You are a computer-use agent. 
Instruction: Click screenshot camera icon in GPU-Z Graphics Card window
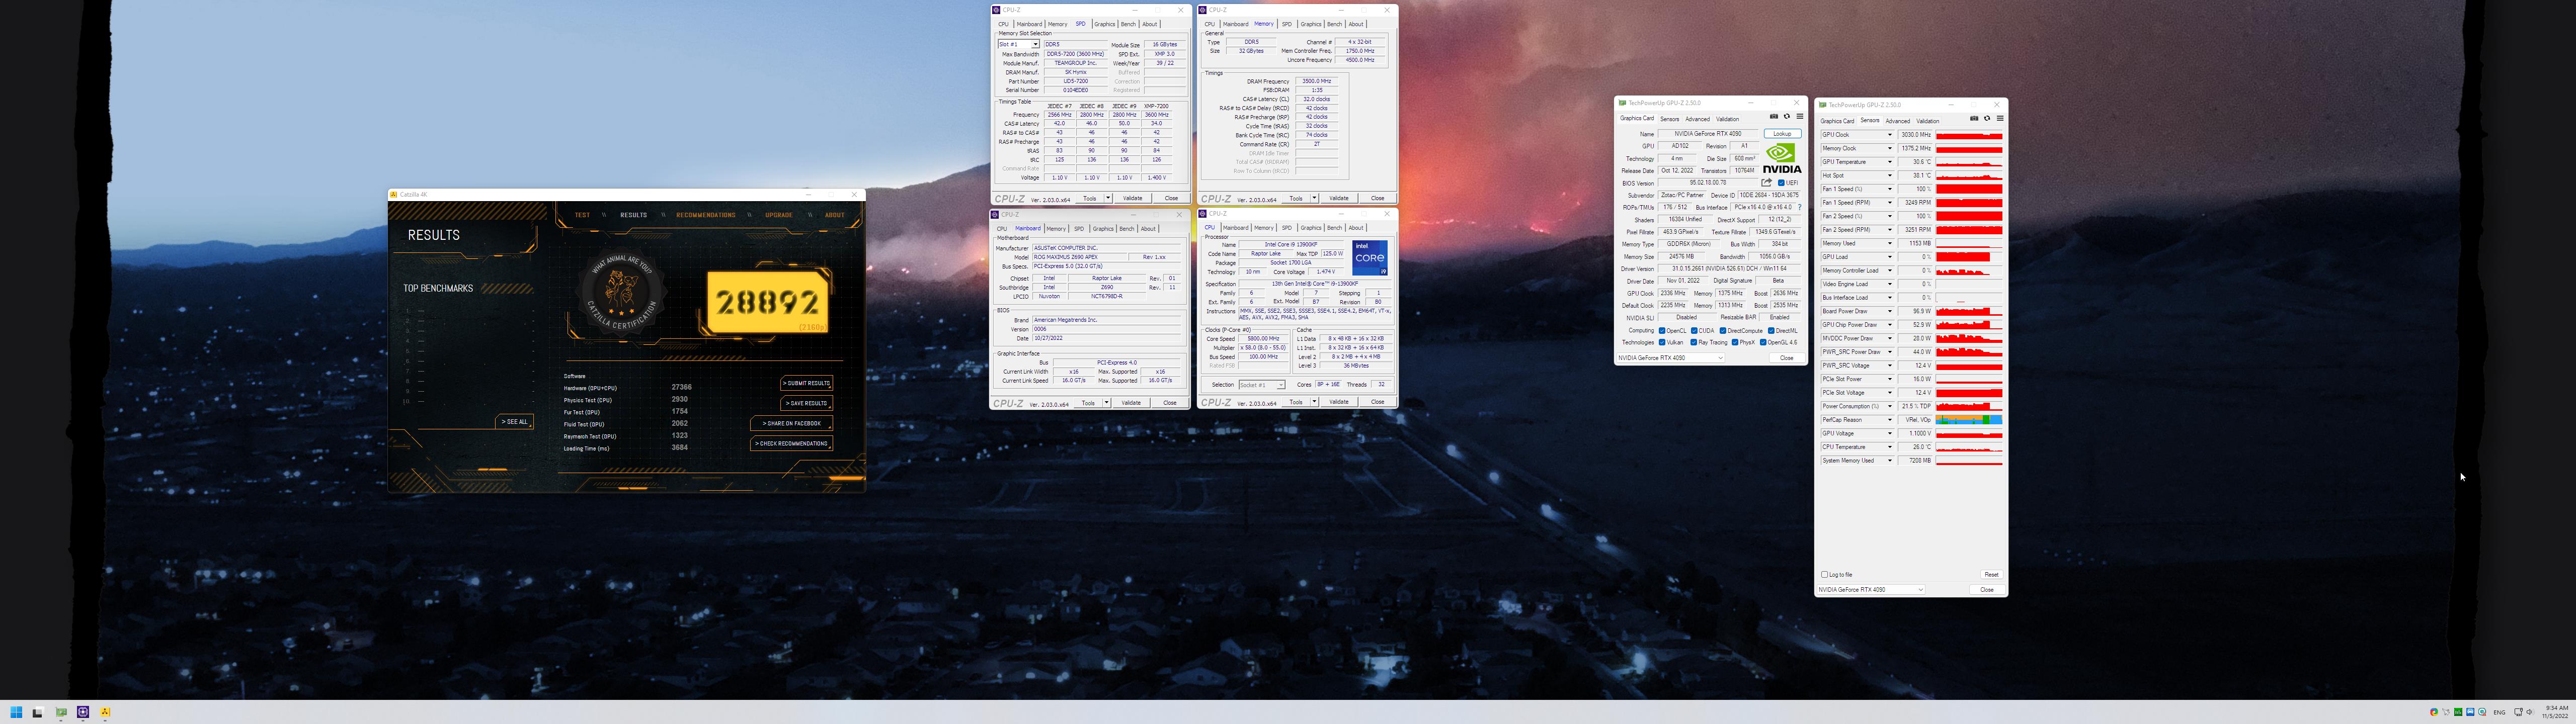click(x=1774, y=117)
